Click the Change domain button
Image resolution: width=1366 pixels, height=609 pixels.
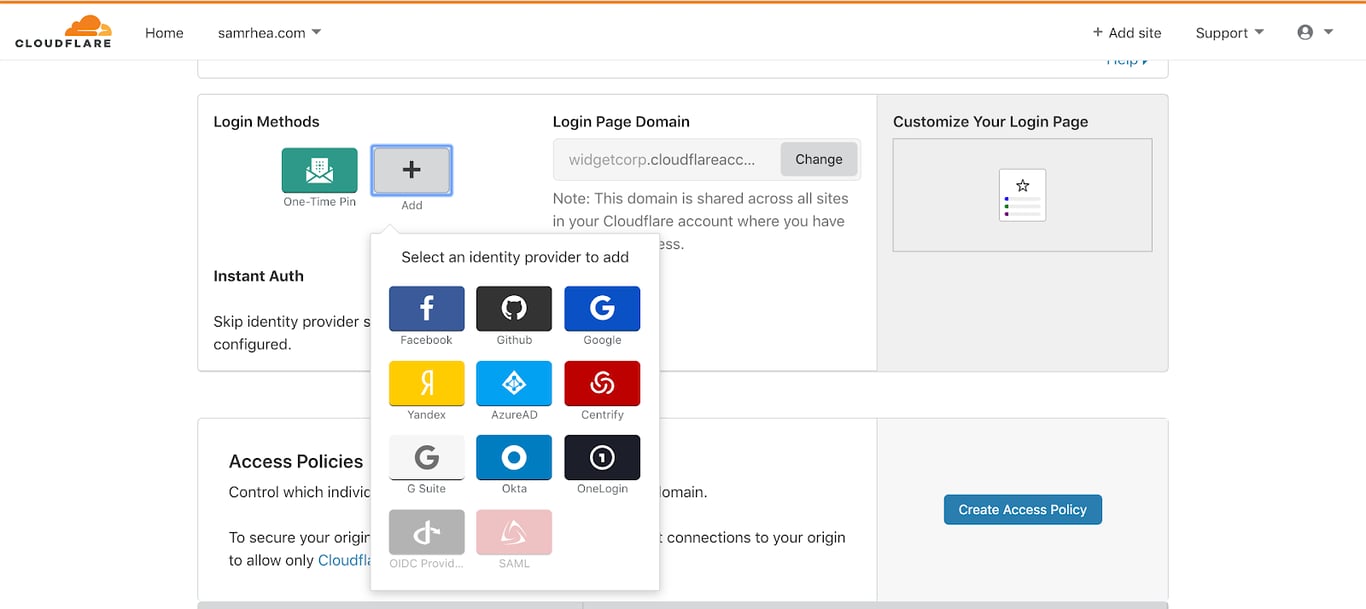click(x=819, y=159)
